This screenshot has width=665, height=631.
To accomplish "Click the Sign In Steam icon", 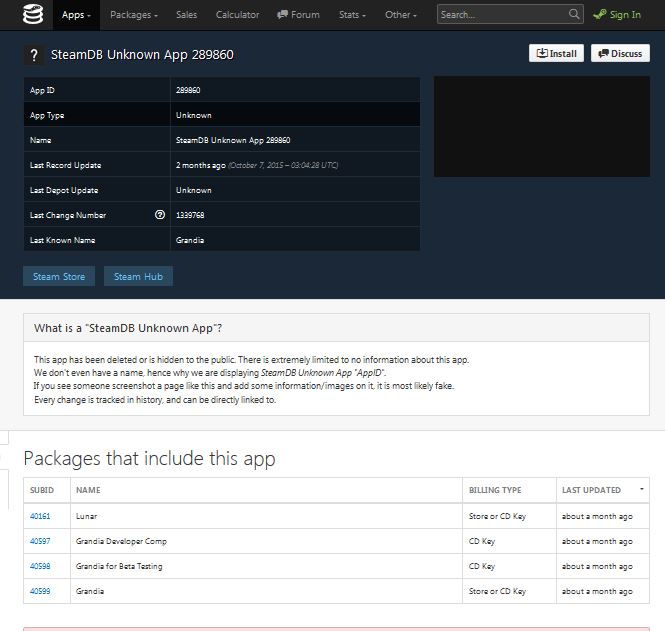I will click(x=600, y=15).
